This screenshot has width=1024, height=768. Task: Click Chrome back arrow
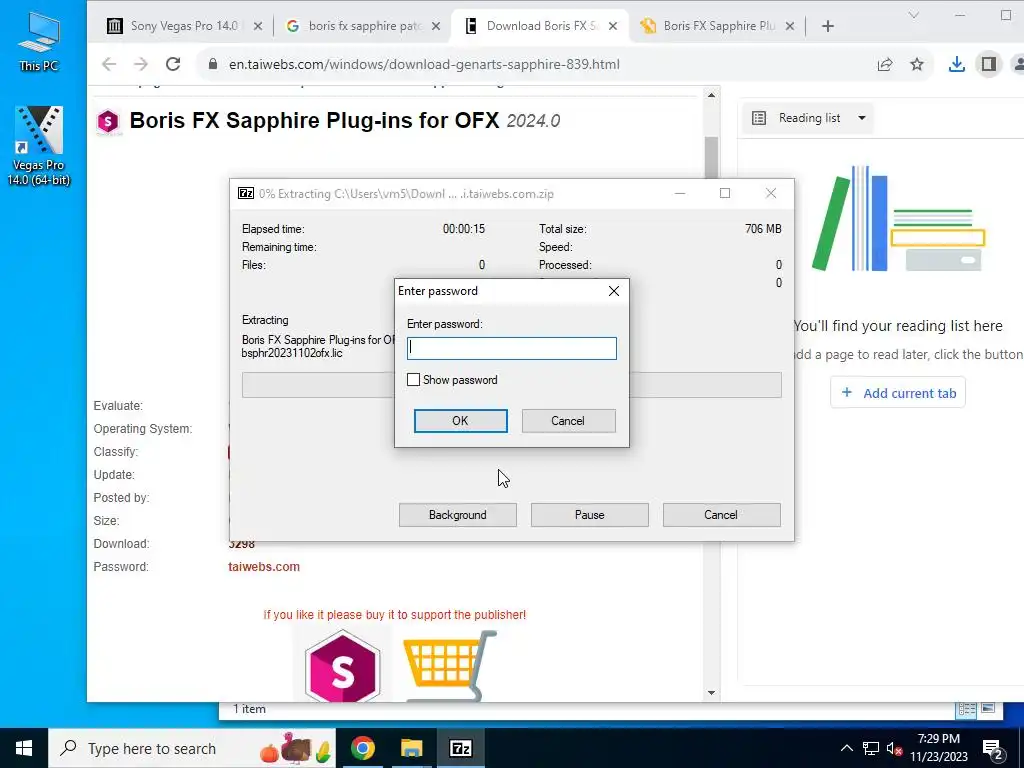(109, 64)
